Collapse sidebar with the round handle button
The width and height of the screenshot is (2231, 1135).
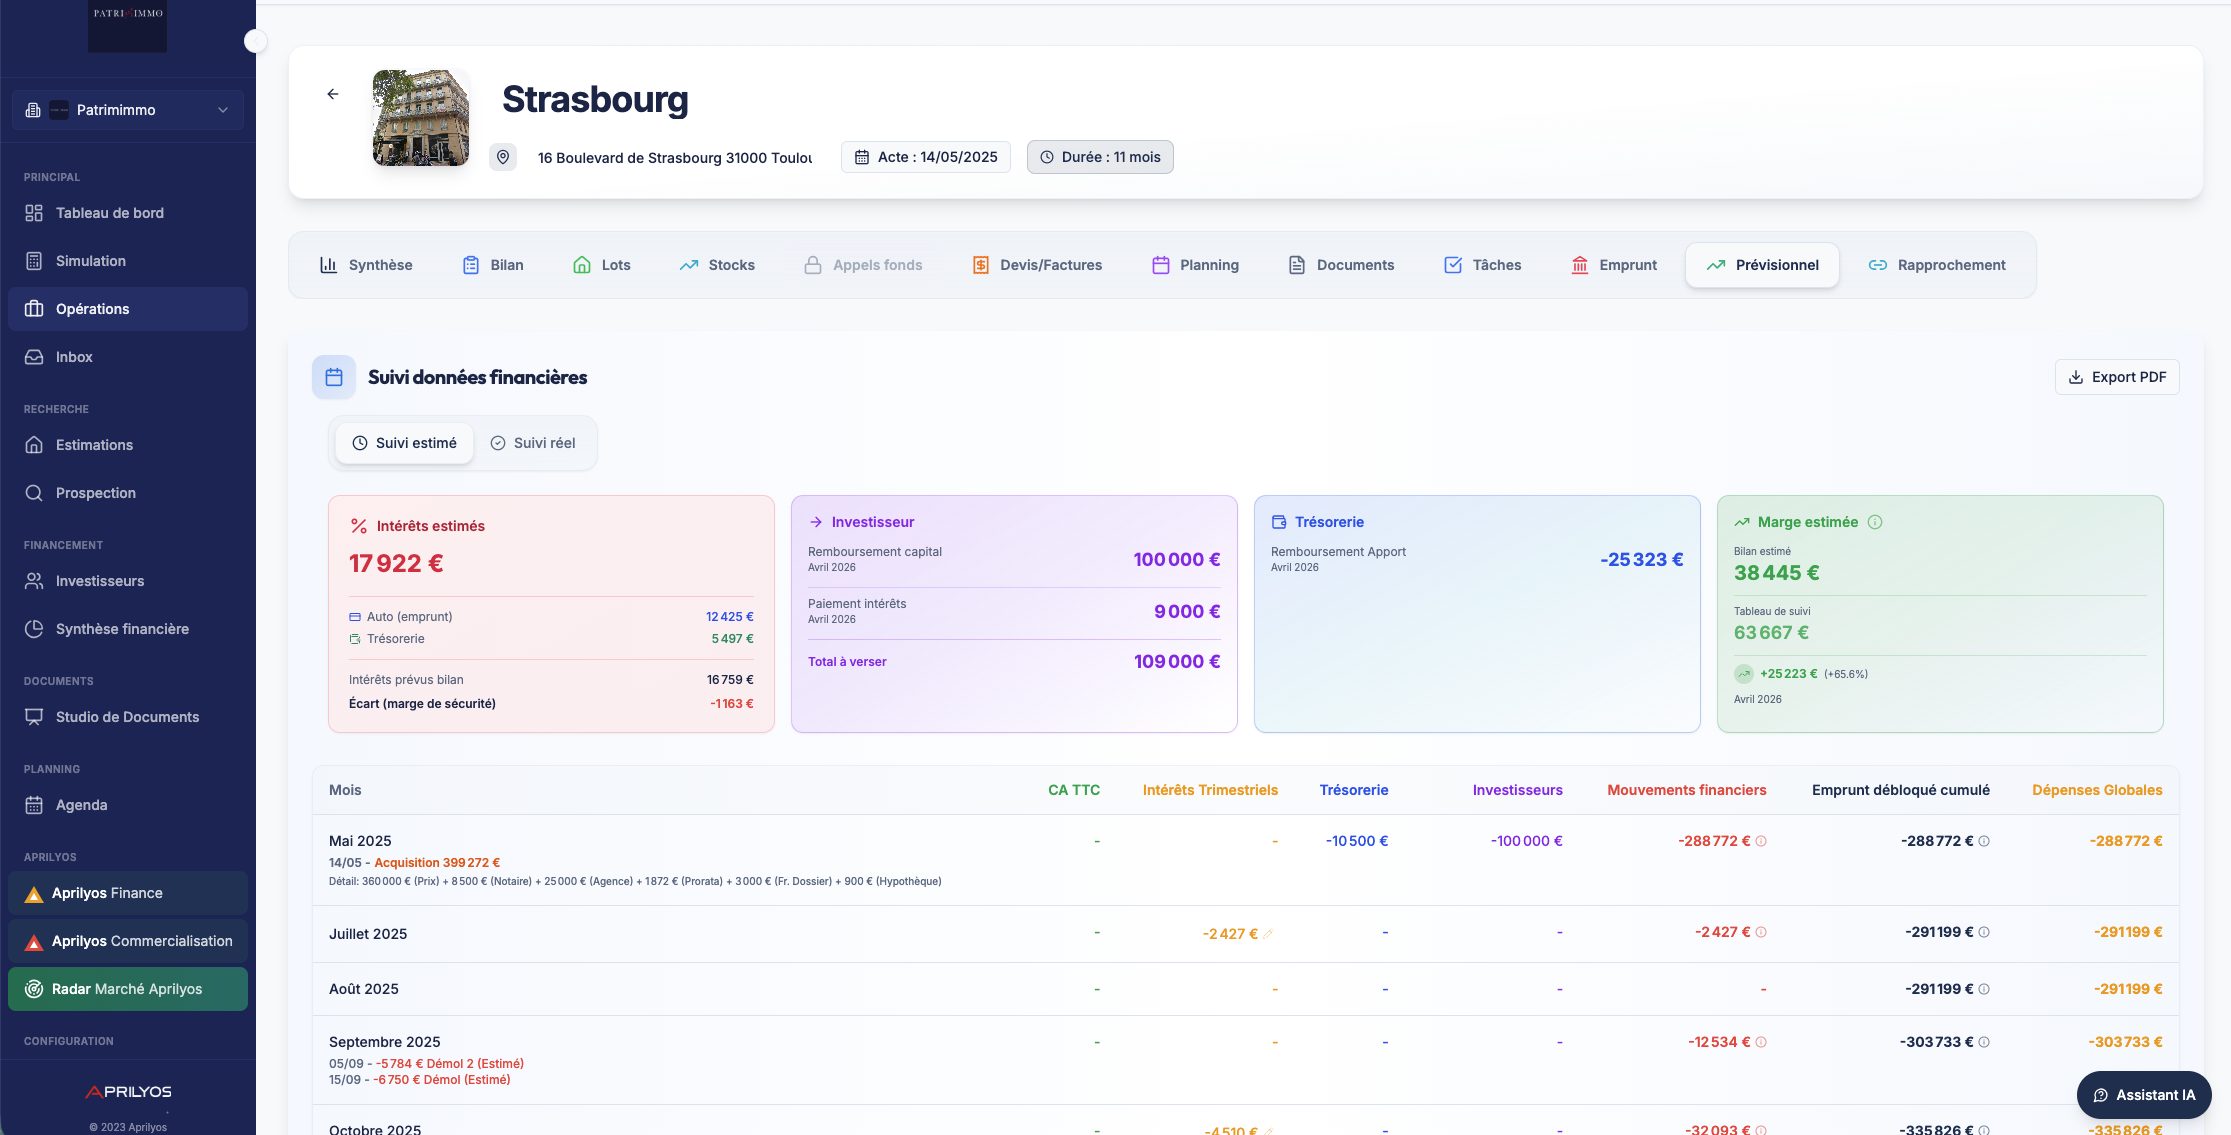point(256,41)
